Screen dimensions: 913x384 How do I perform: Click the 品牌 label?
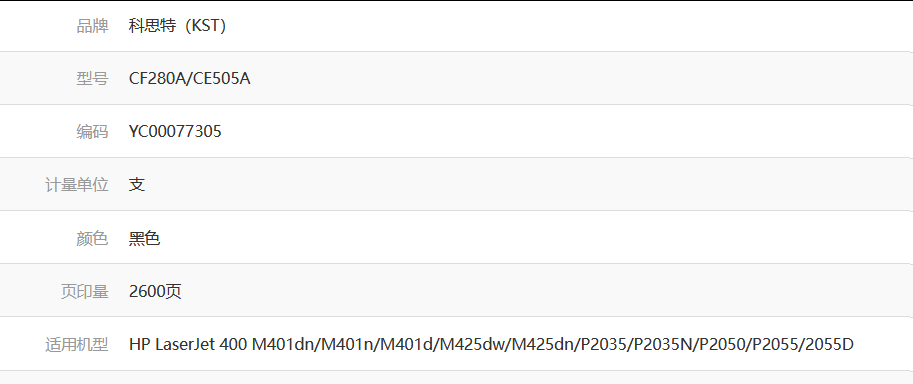[x=92, y=26]
